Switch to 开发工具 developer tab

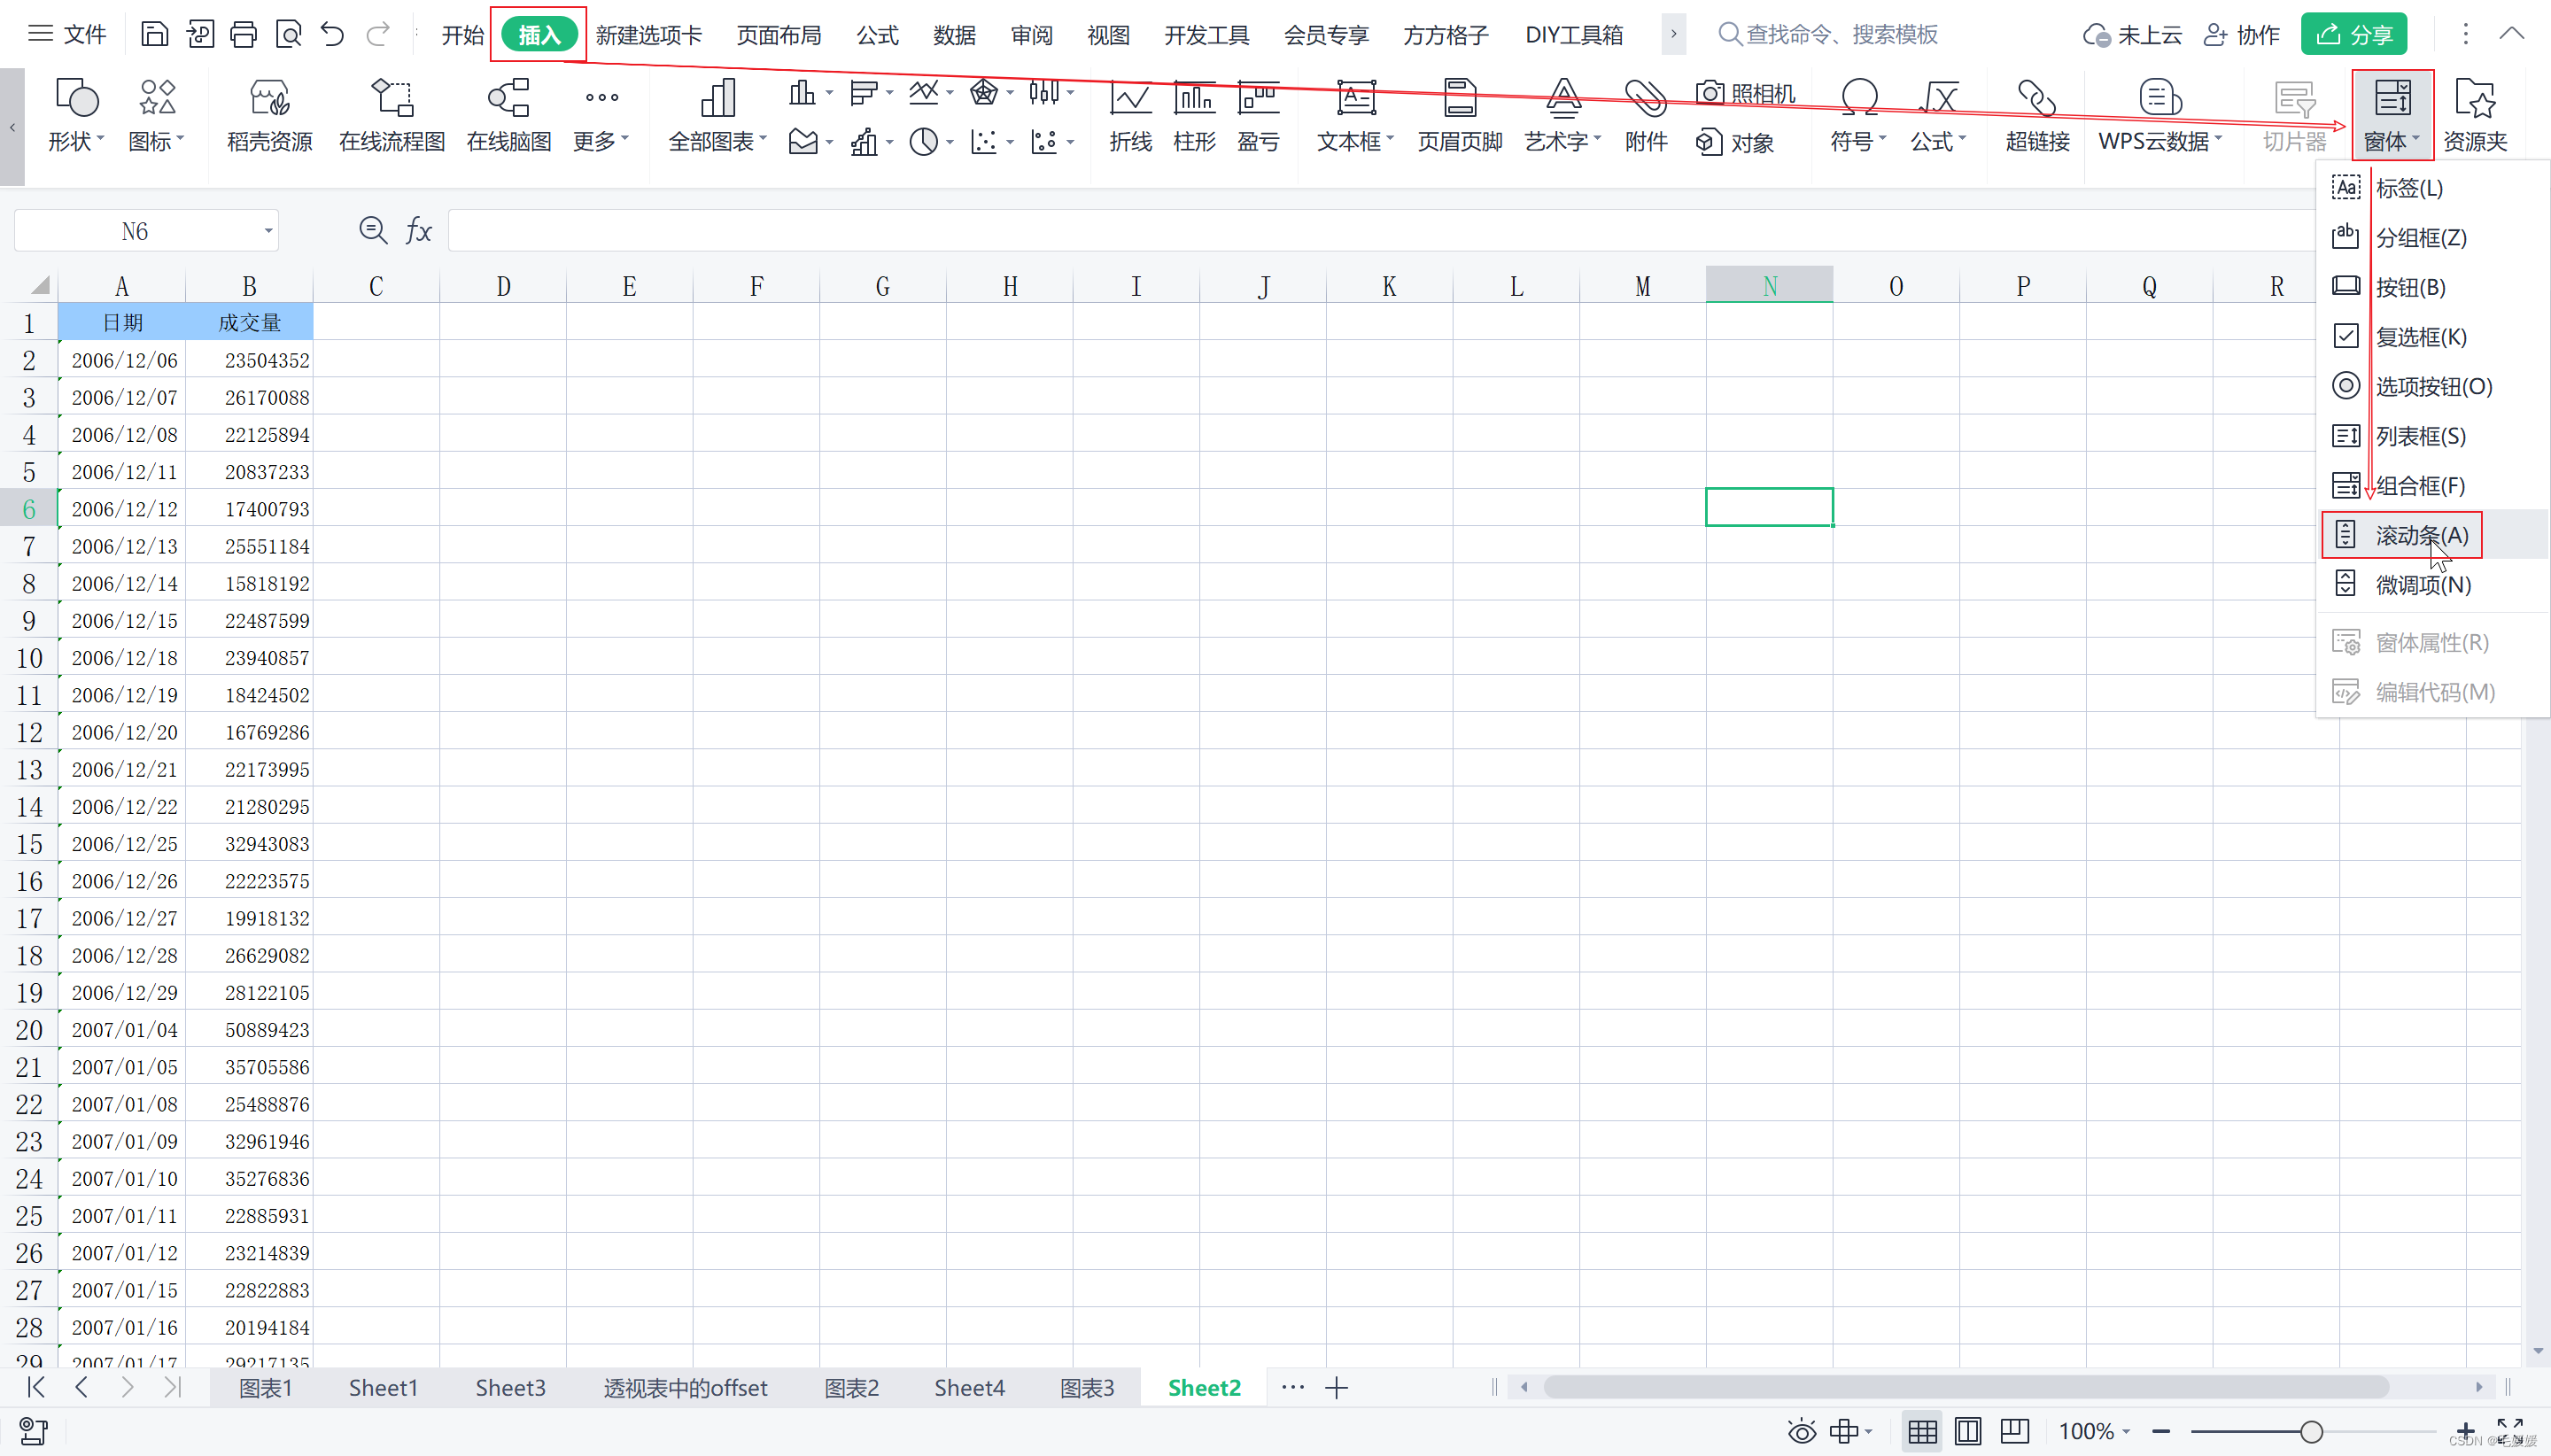(1207, 35)
